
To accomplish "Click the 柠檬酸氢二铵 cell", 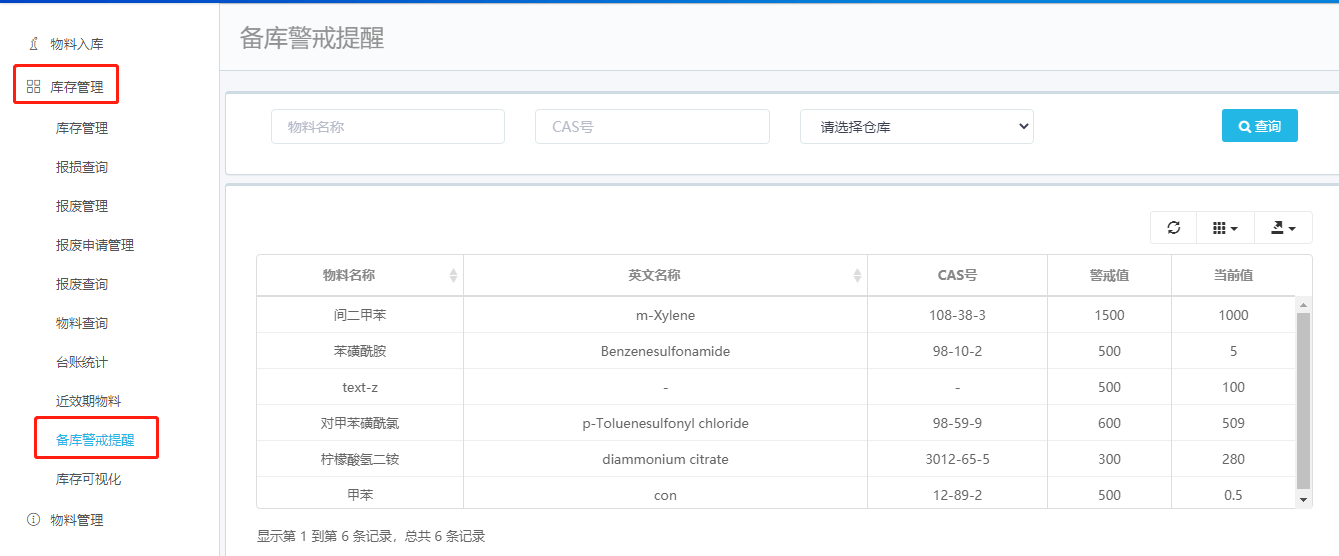I will point(360,459).
